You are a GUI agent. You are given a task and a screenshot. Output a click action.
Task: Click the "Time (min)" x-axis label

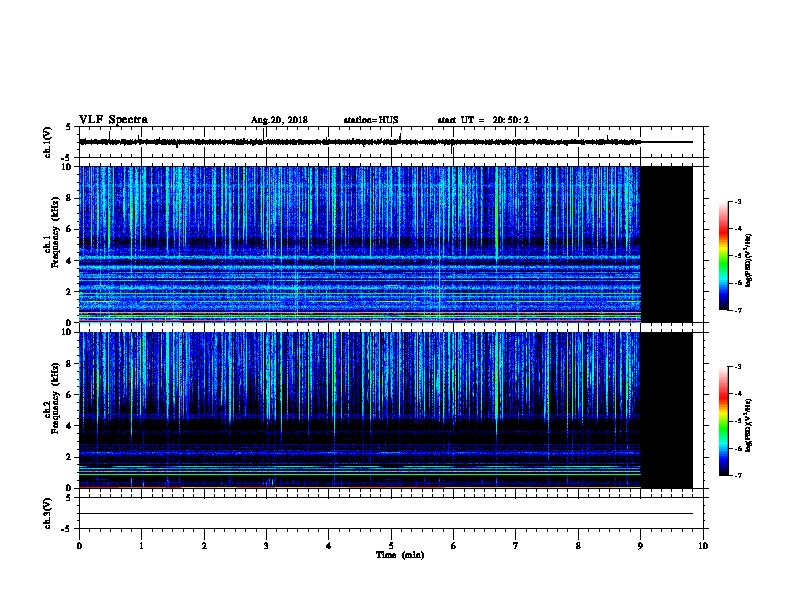point(400,554)
